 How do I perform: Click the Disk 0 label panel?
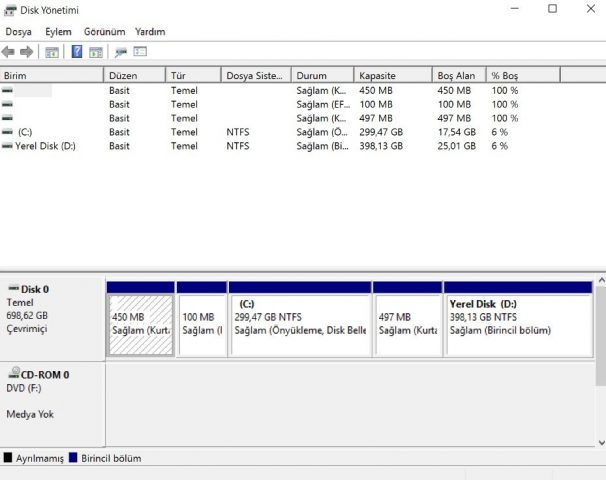[53, 319]
